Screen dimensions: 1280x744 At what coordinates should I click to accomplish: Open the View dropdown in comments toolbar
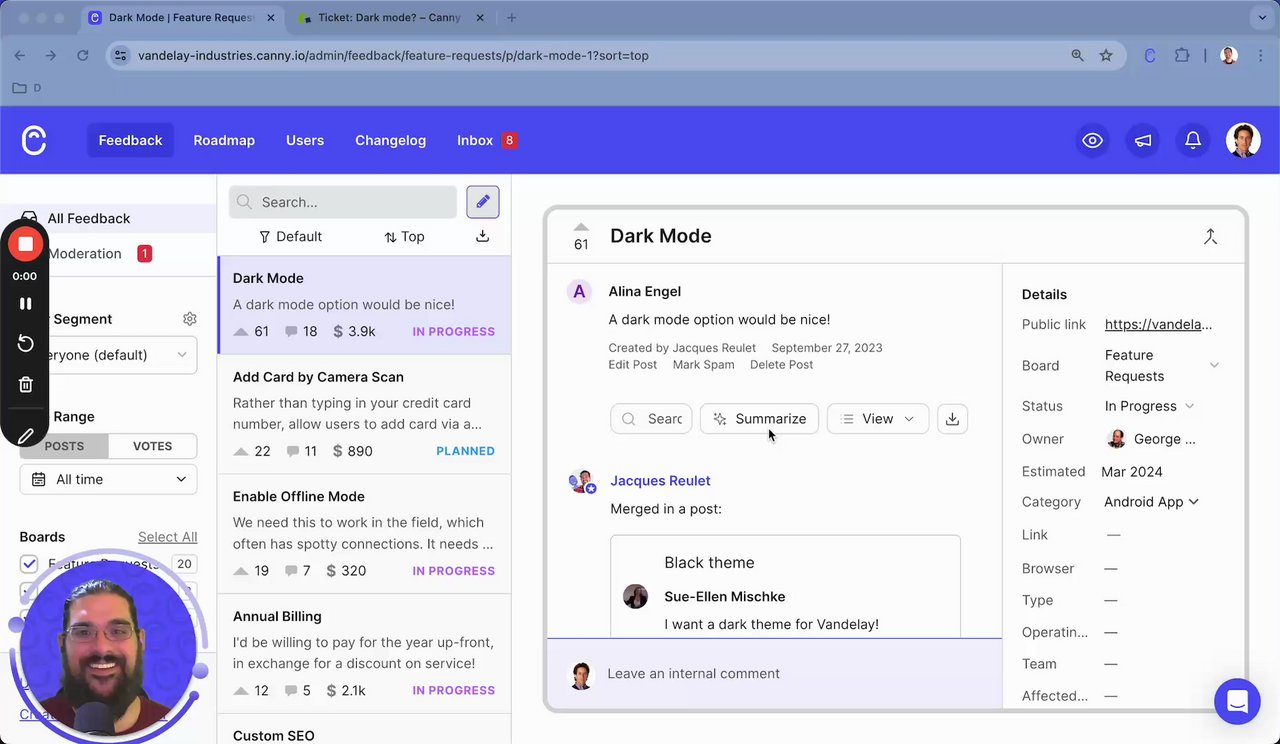(877, 419)
